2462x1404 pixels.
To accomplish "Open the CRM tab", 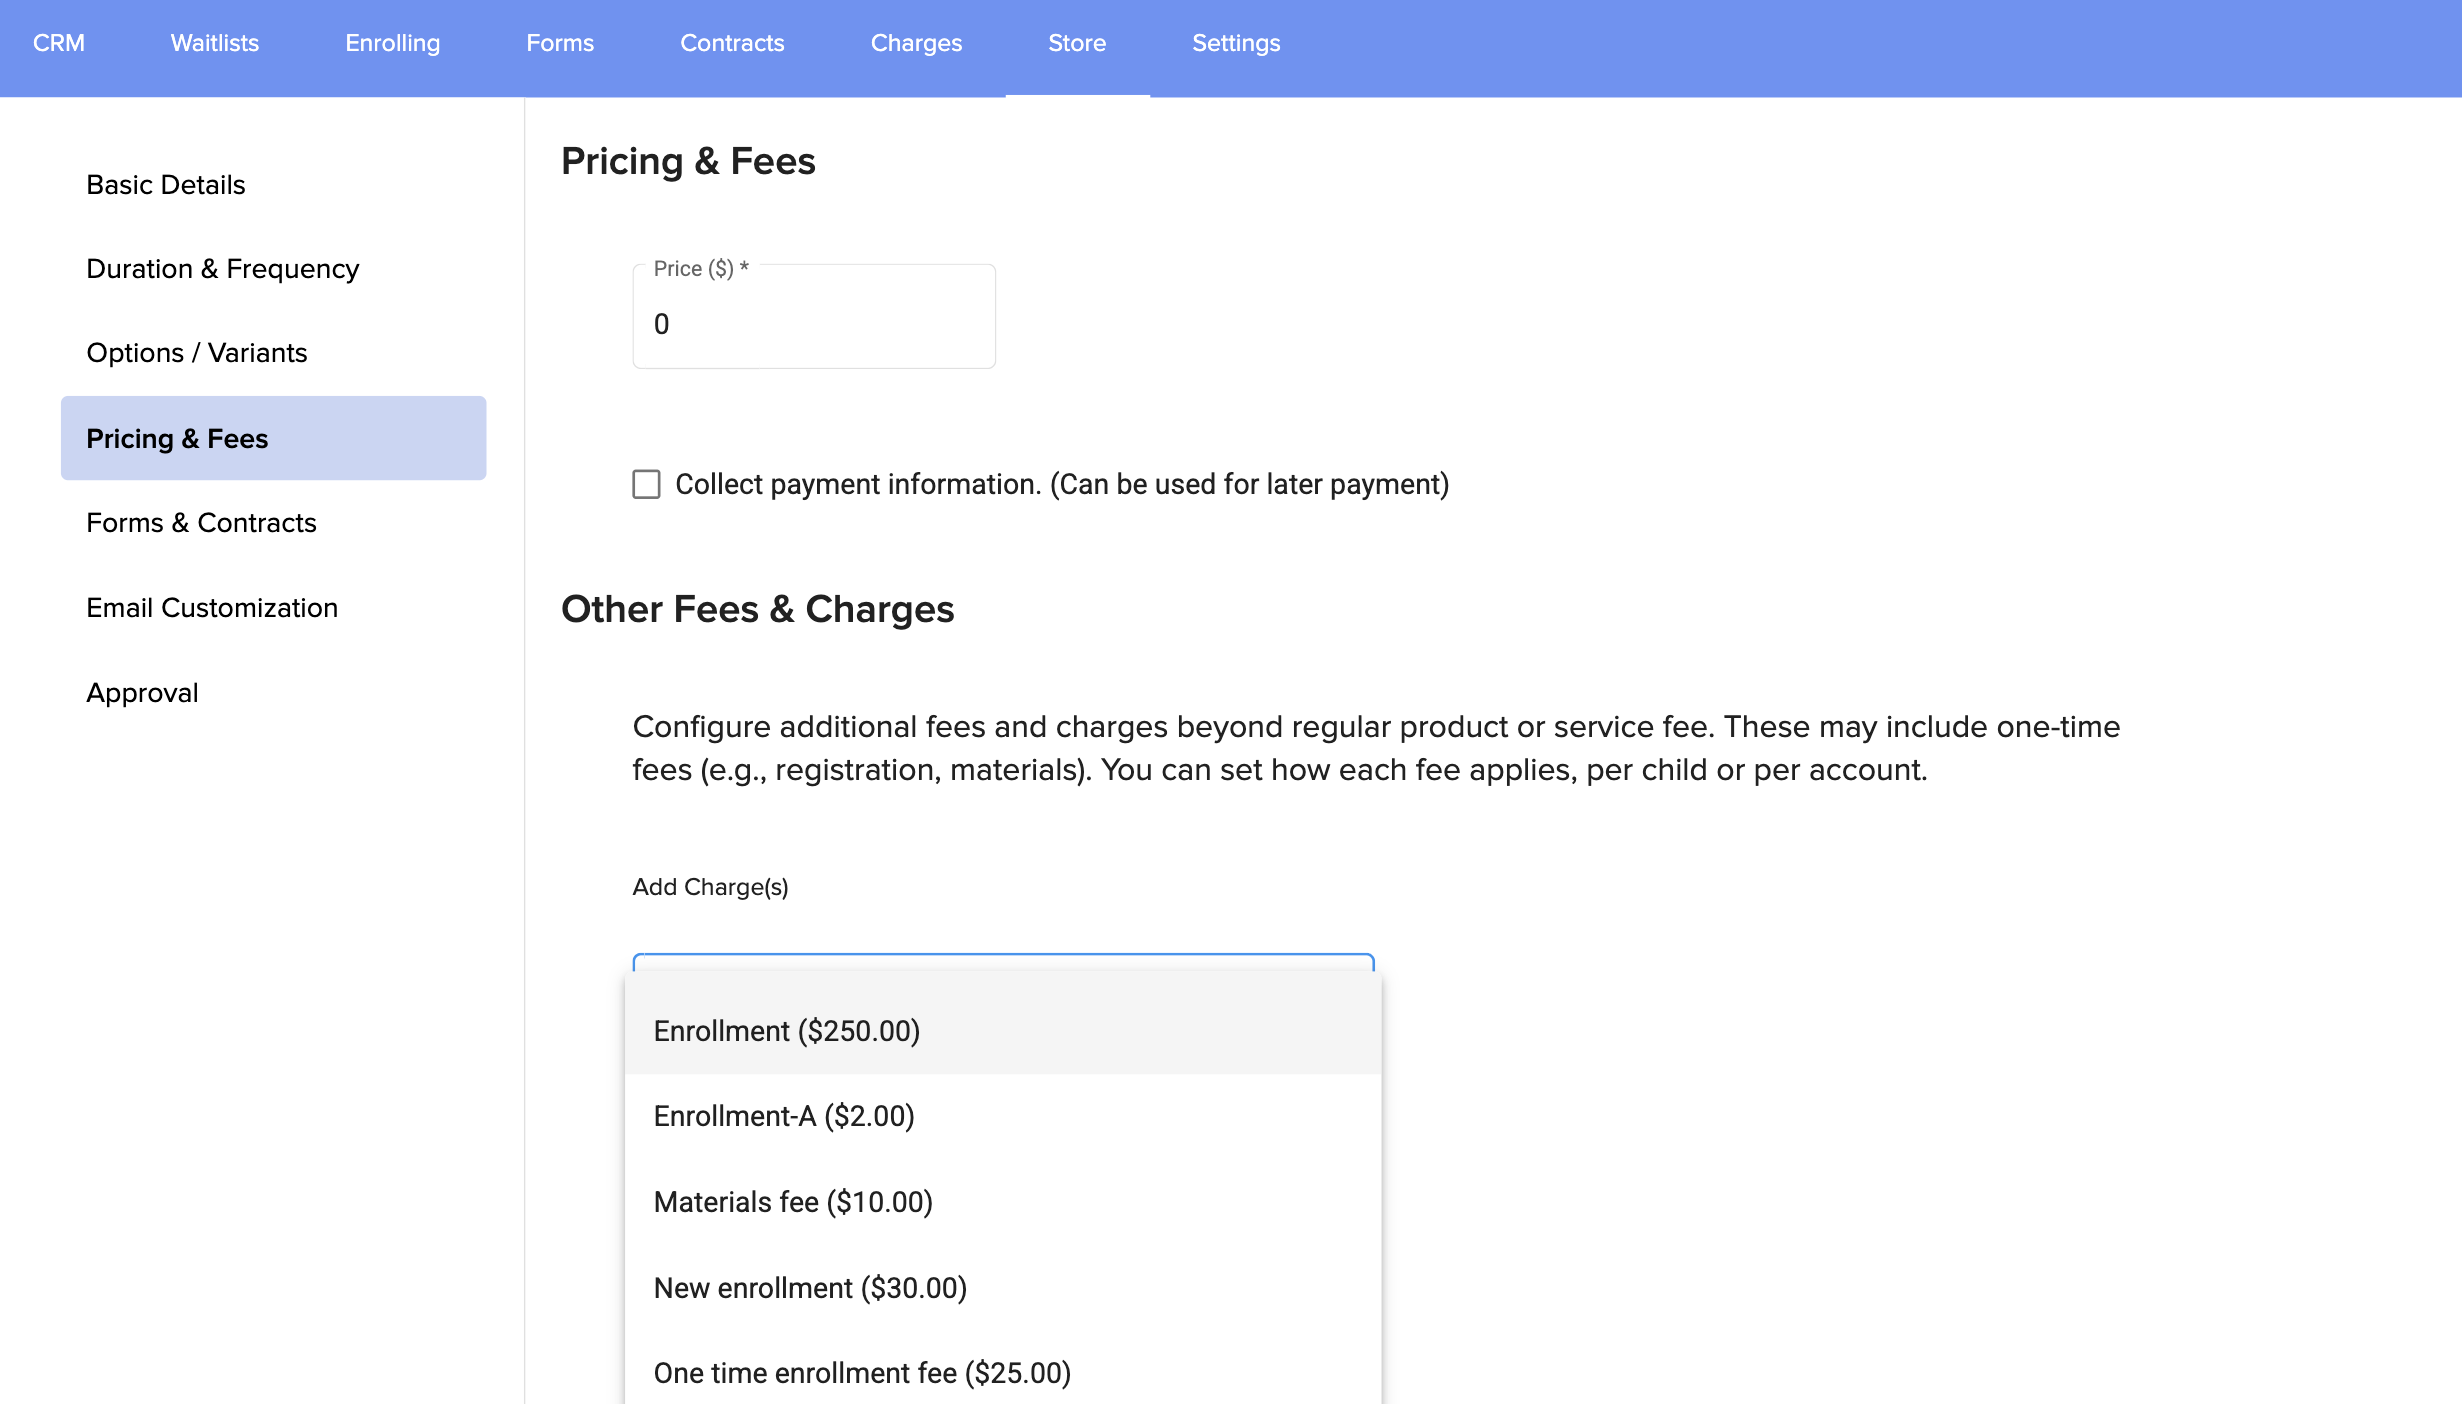I will click(x=58, y=43).
